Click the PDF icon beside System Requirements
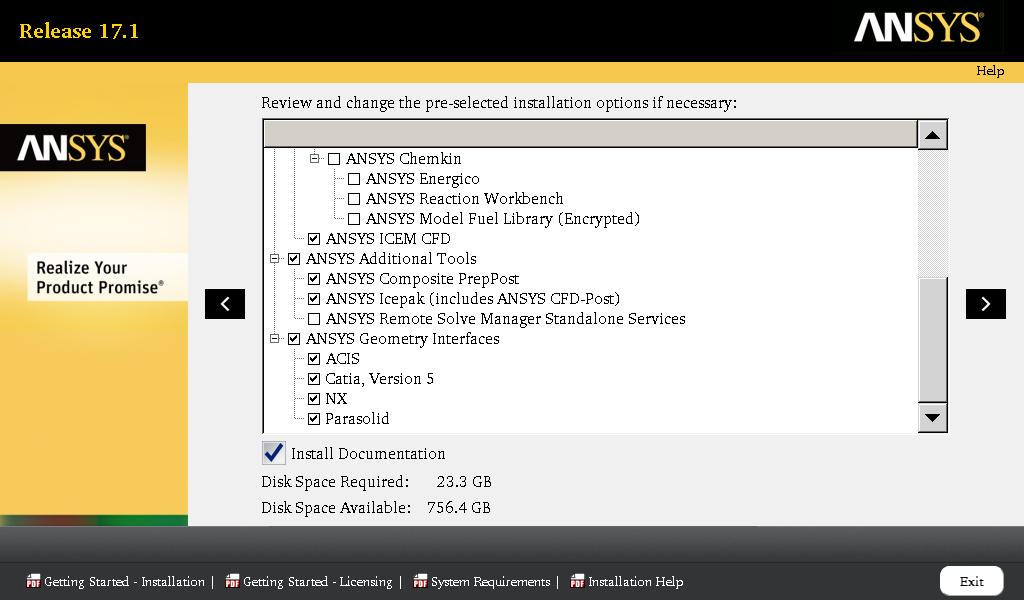The image size is (1024, 600). (421, 581)
